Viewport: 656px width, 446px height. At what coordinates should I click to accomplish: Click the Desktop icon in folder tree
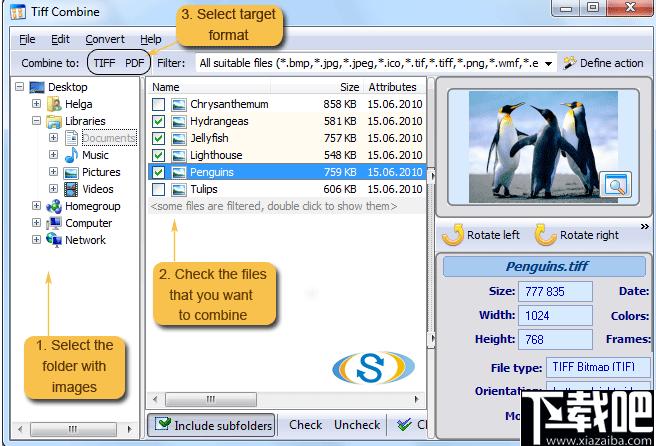click(37, 87)
